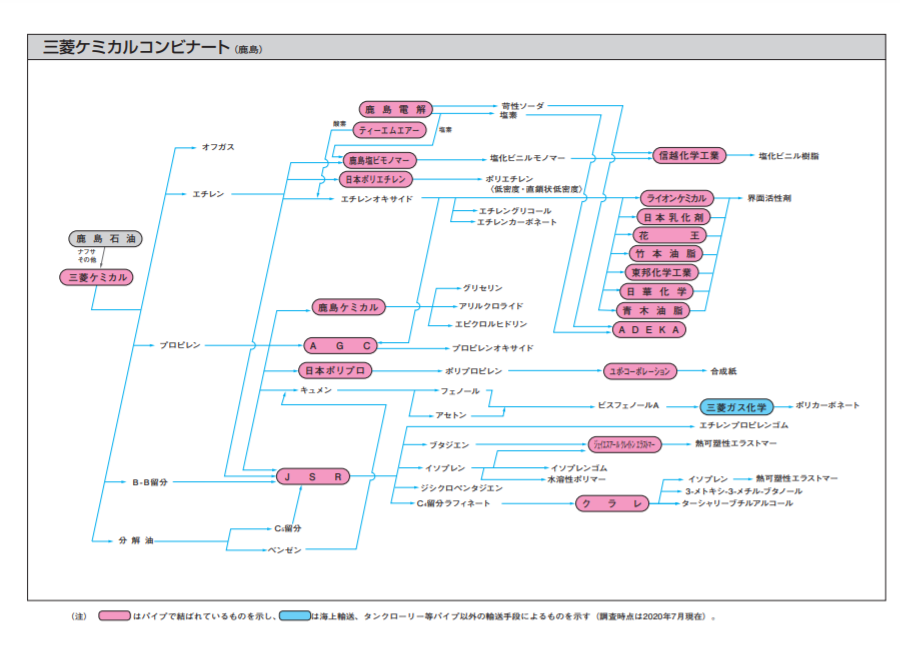This screenshot has height=650, width=900.
Task: Select the エチレンオキサイド label
Action: (377, 199)
